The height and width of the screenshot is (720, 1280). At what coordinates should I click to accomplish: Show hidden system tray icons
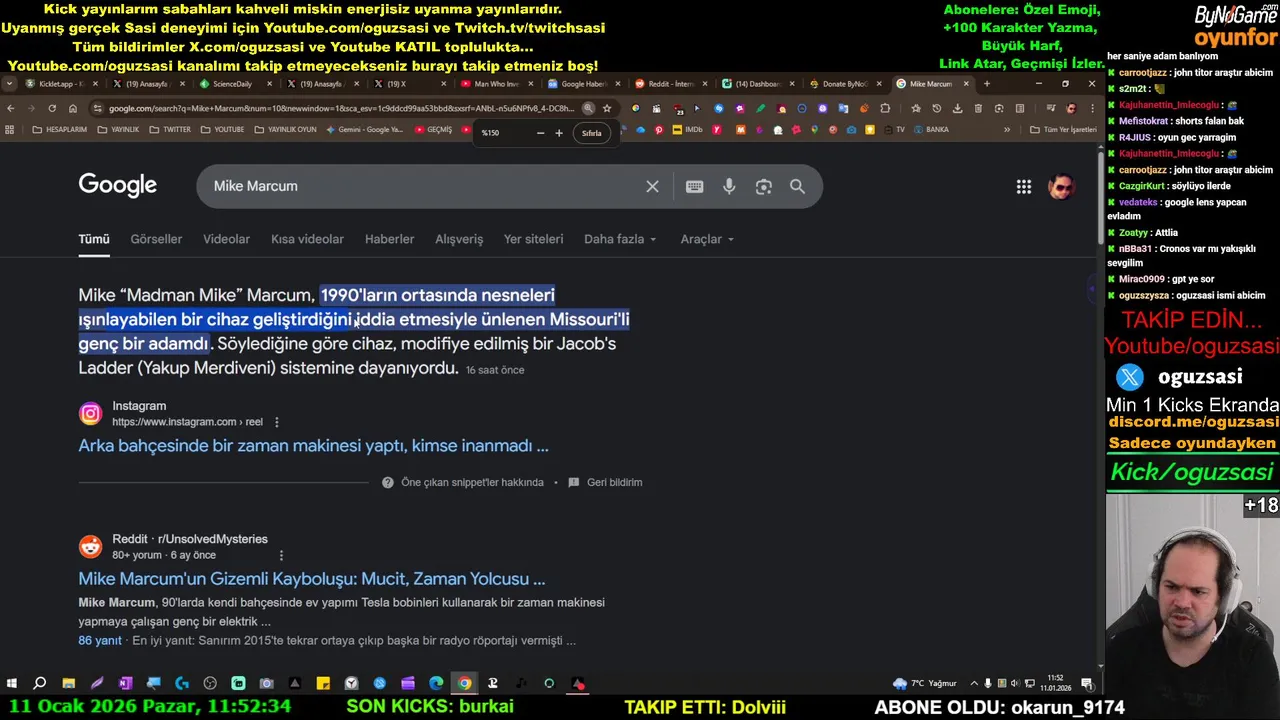[975, 684]
